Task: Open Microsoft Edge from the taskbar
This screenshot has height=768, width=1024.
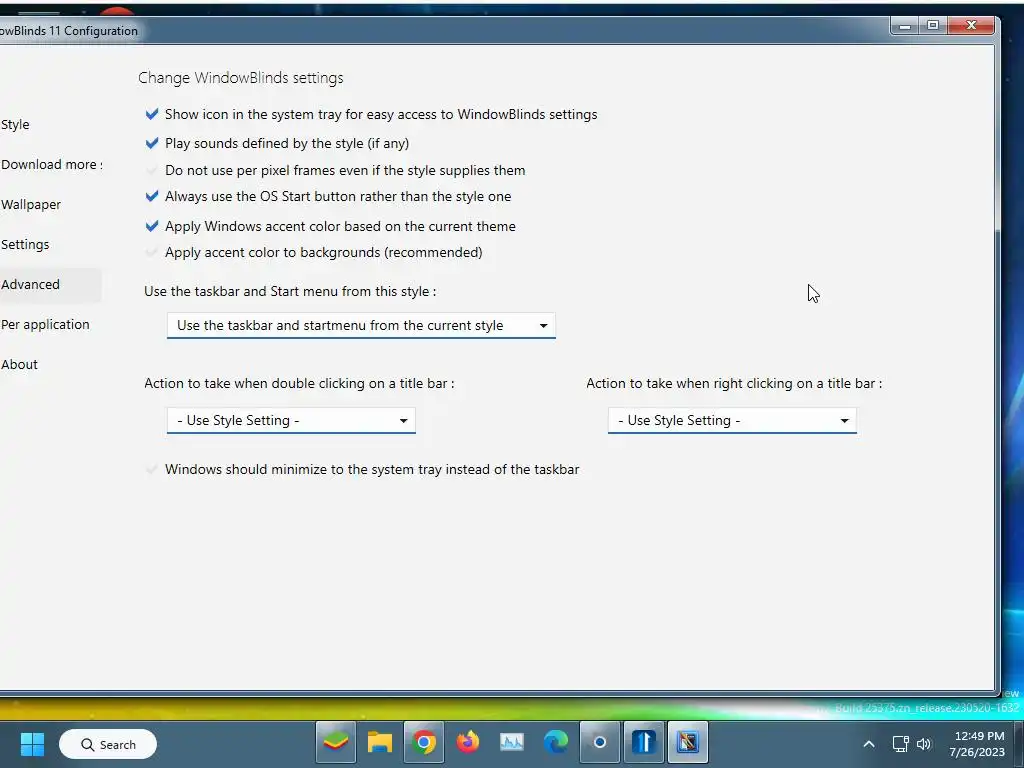Action: 556,743
